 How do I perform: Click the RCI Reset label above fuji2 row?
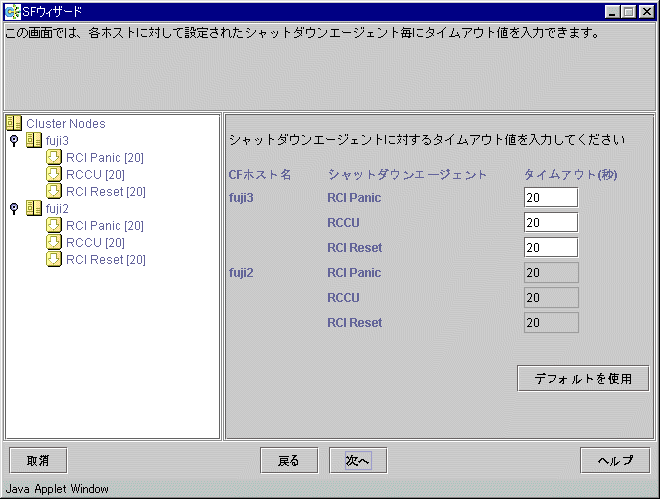click(x=355, y=248)
